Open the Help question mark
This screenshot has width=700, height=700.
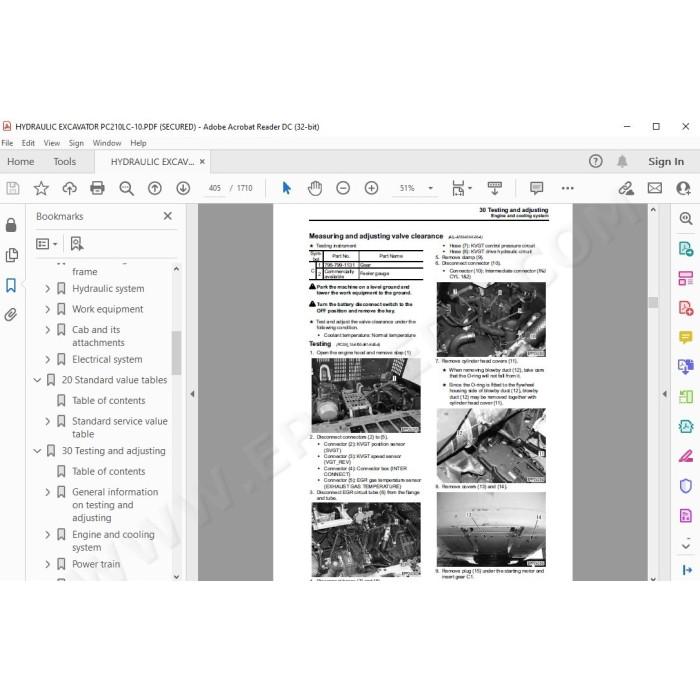596,161
